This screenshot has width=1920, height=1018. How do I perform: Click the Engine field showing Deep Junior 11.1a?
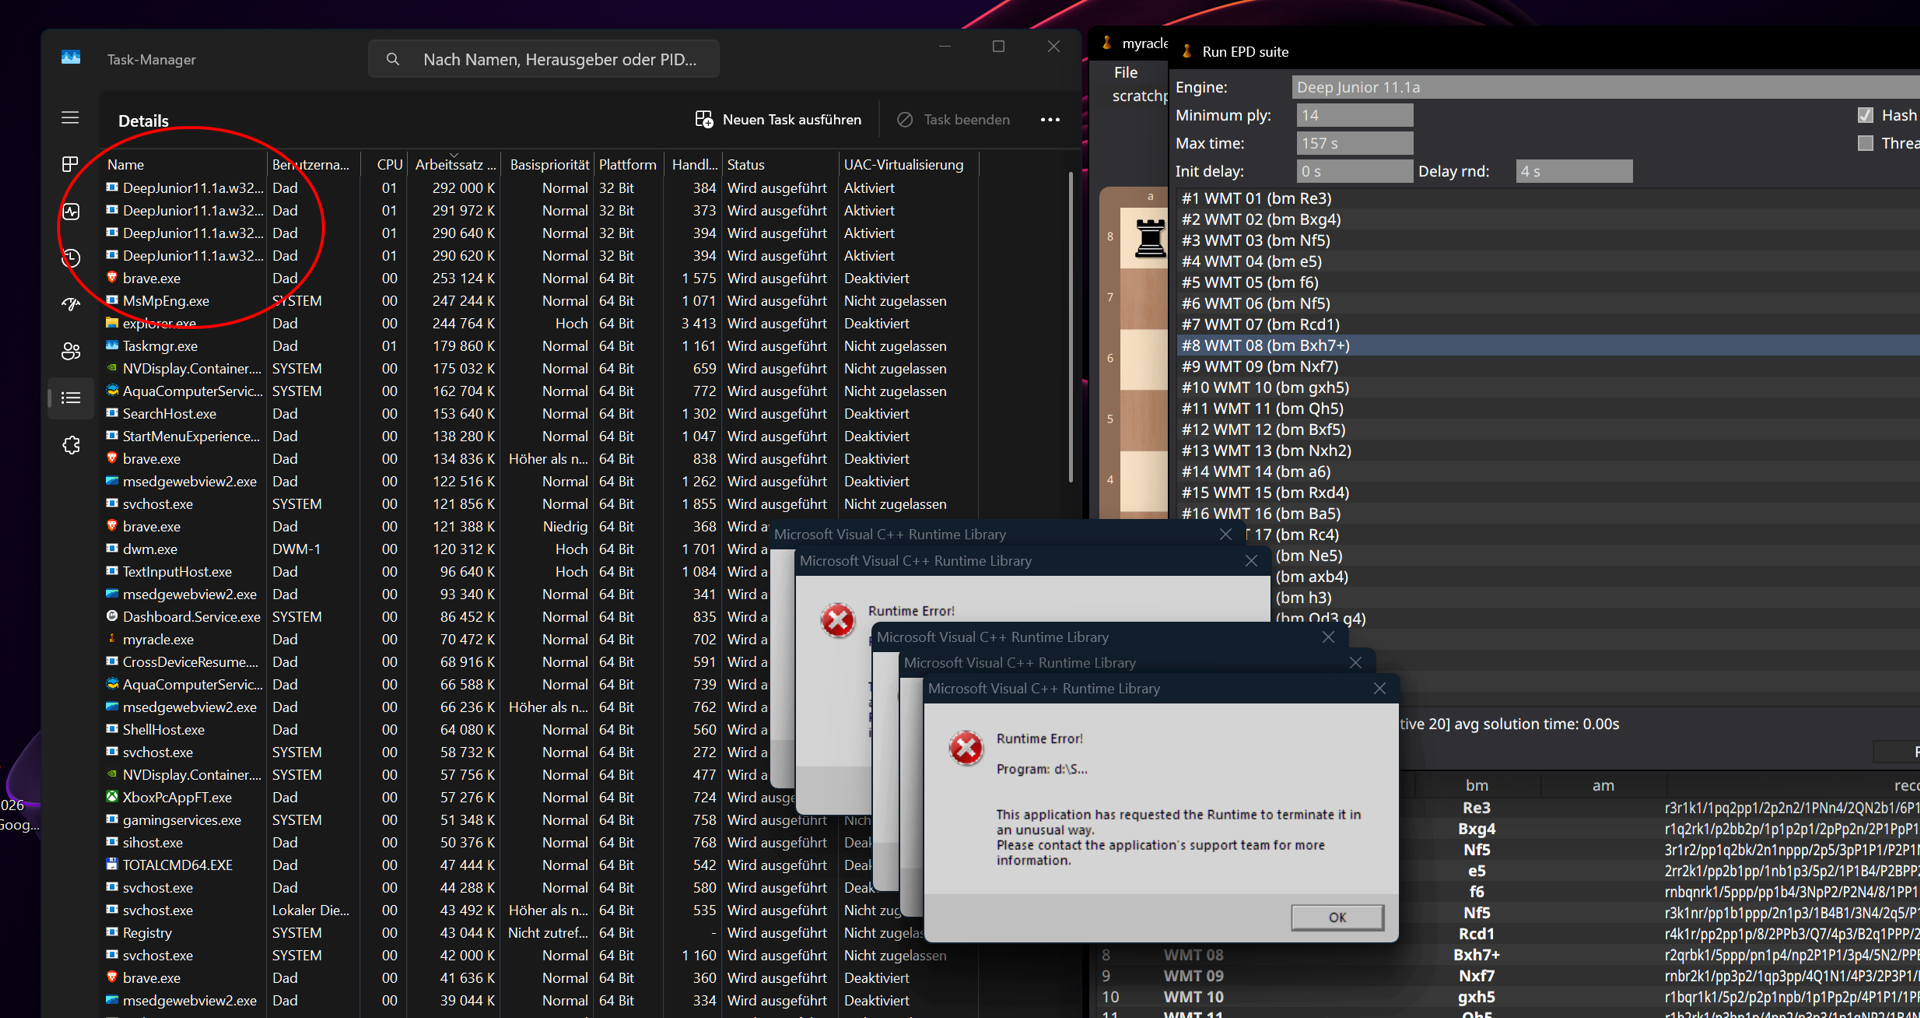(x=1606, y=87)
